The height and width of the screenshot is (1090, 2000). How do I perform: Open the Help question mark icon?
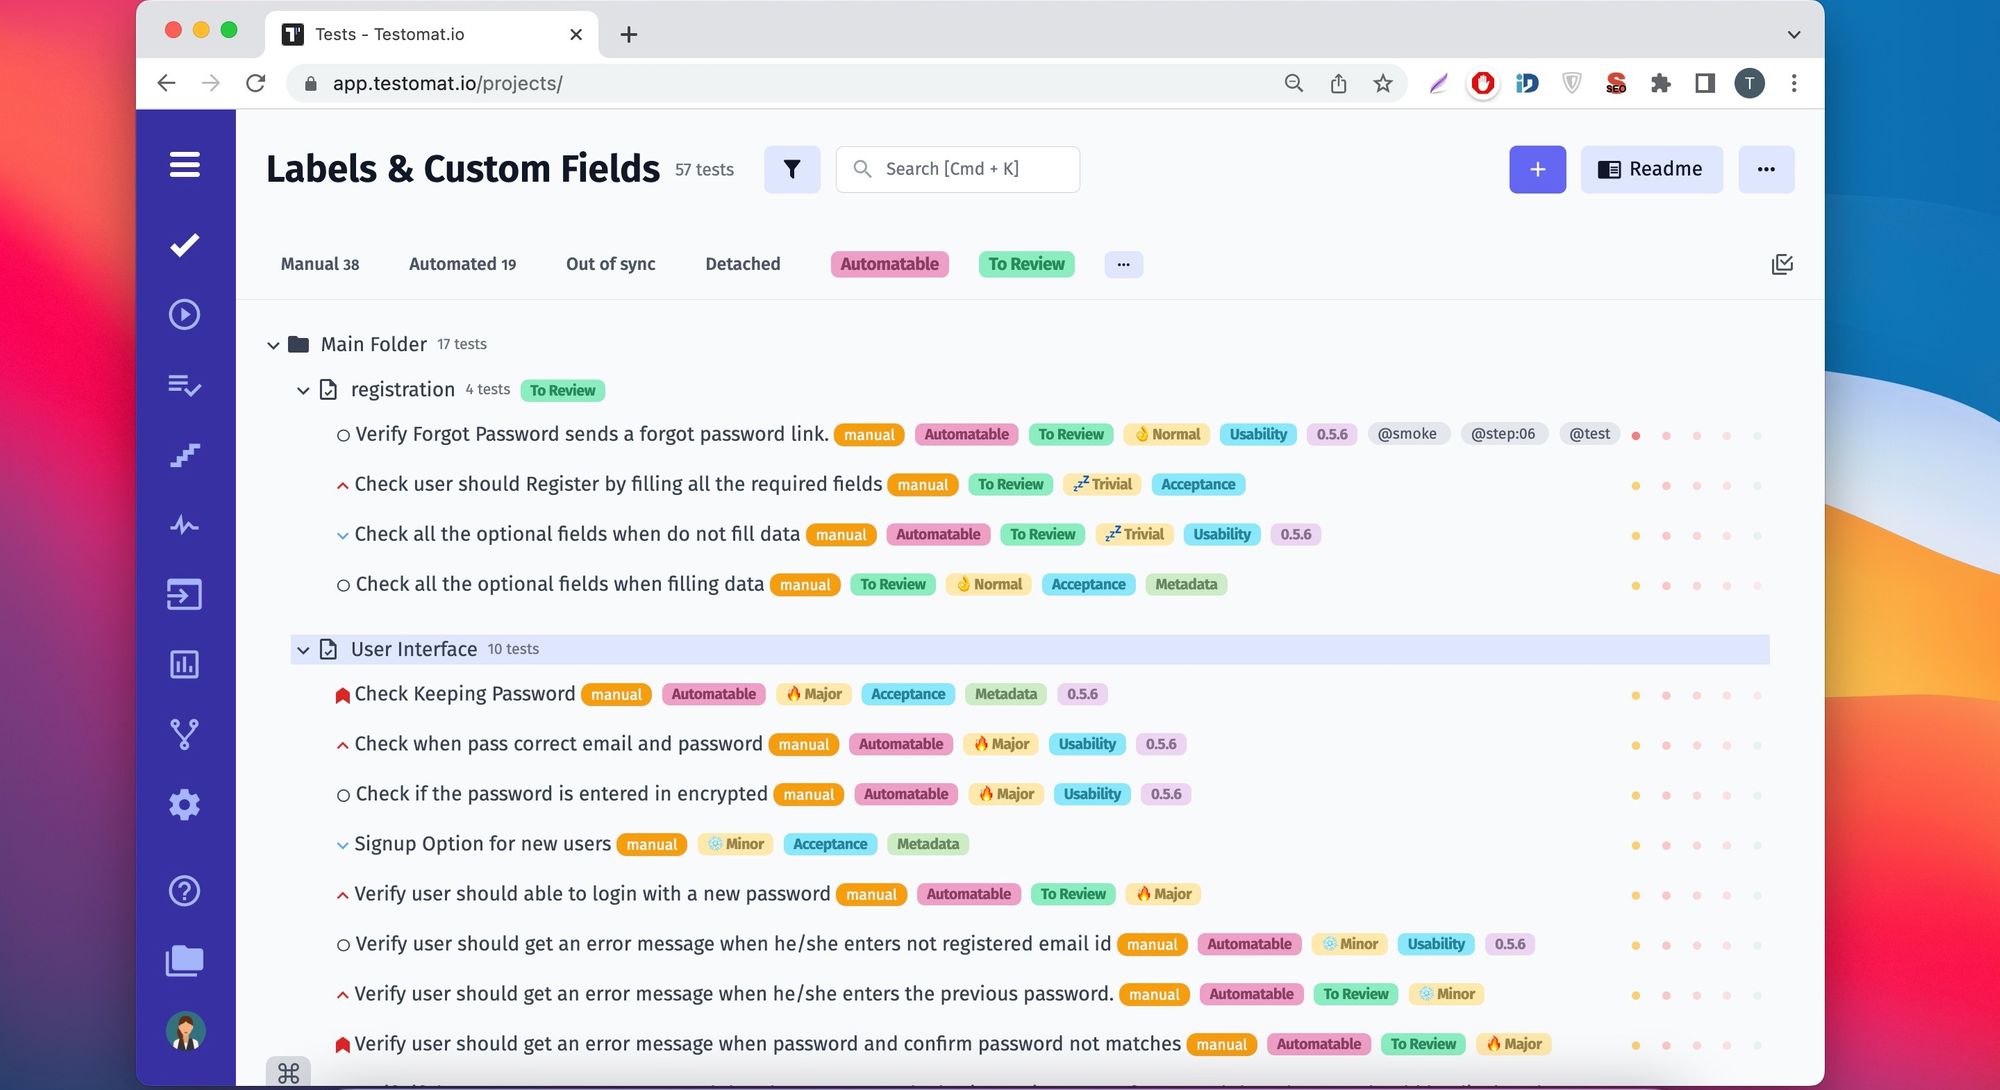185,890
